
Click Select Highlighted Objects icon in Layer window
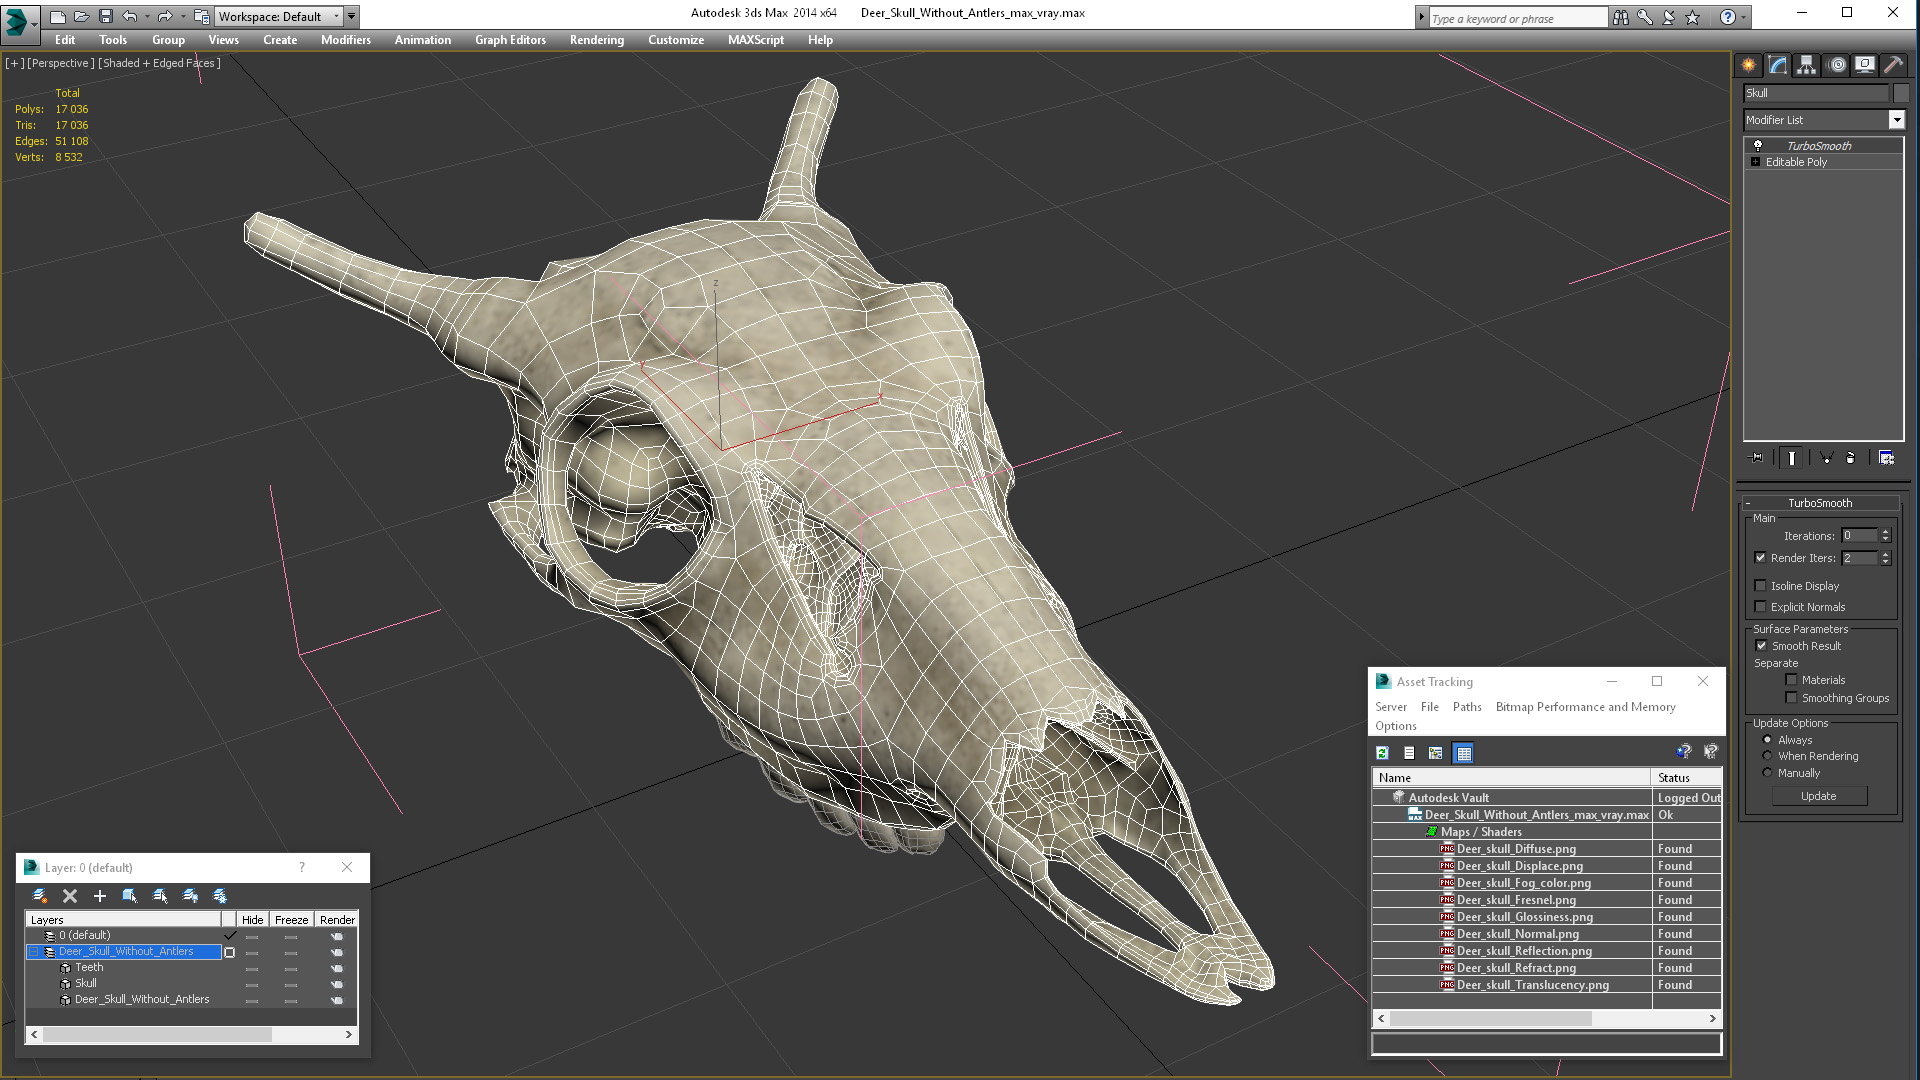click(130, 896)
